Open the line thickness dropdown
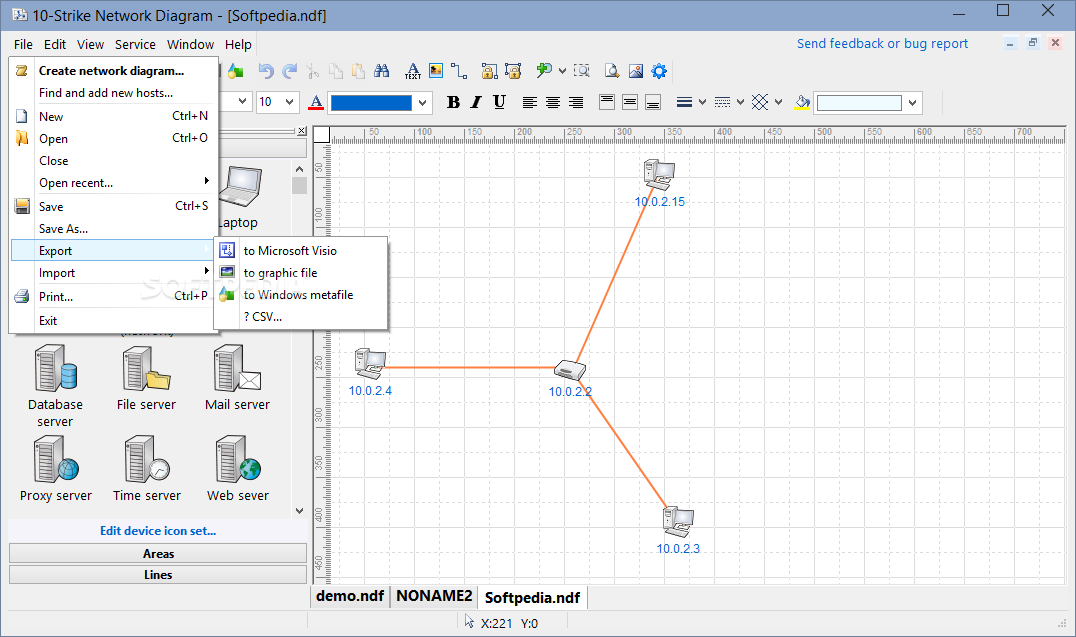Screen dimensions: 1076x637 tap(702, 102)
